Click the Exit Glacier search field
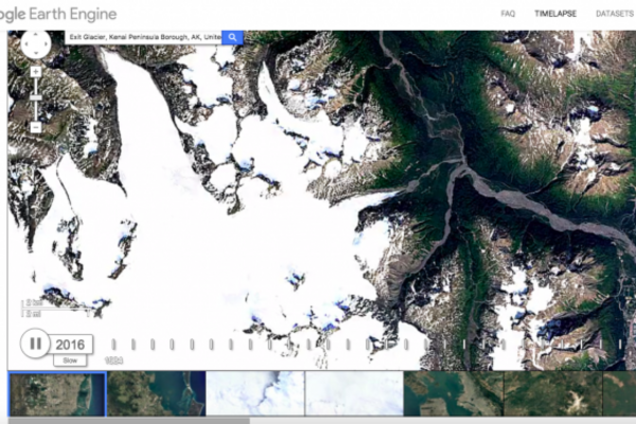The image size is (636, 424). 143,37
